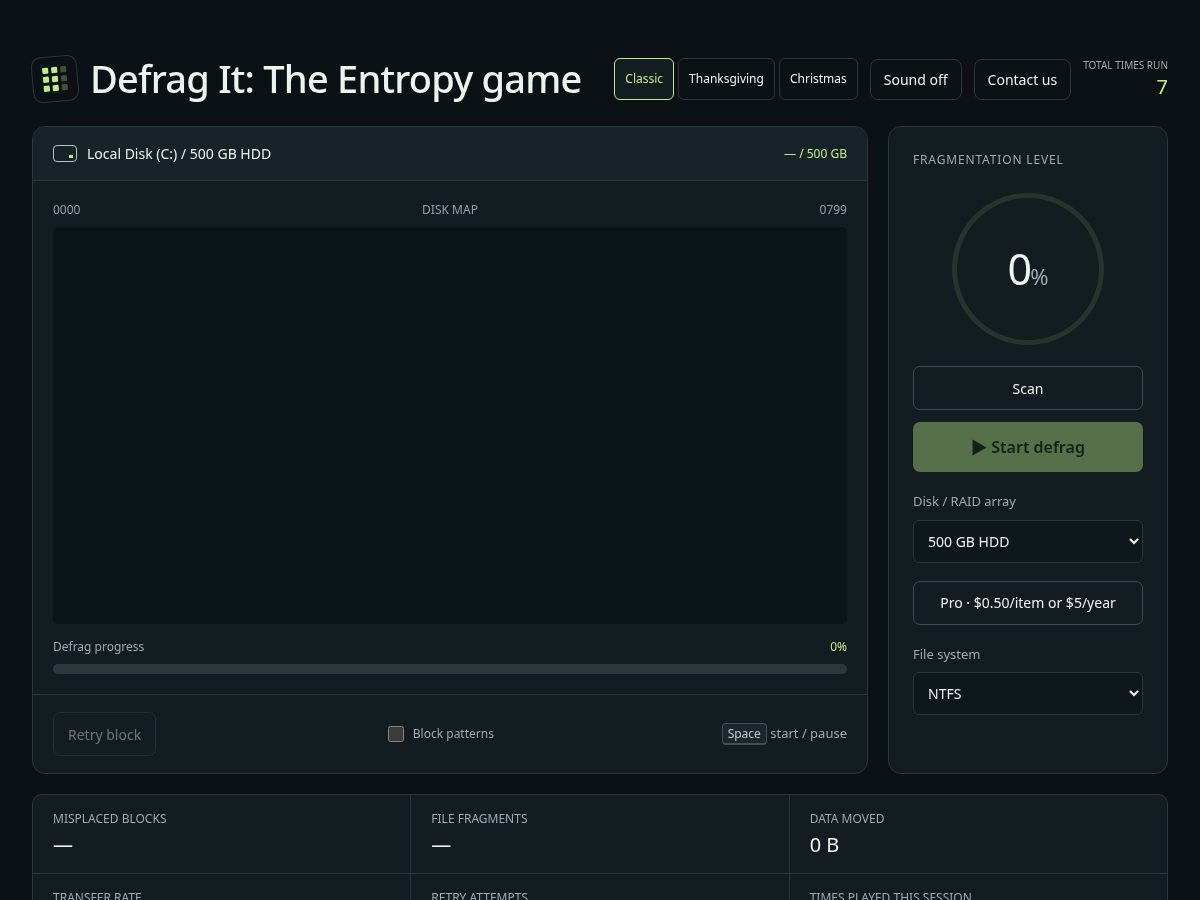Click inside the empty disk map area
Viewport: 1200px width, 900px height.
pyautogui.click(x=450, y=425)
